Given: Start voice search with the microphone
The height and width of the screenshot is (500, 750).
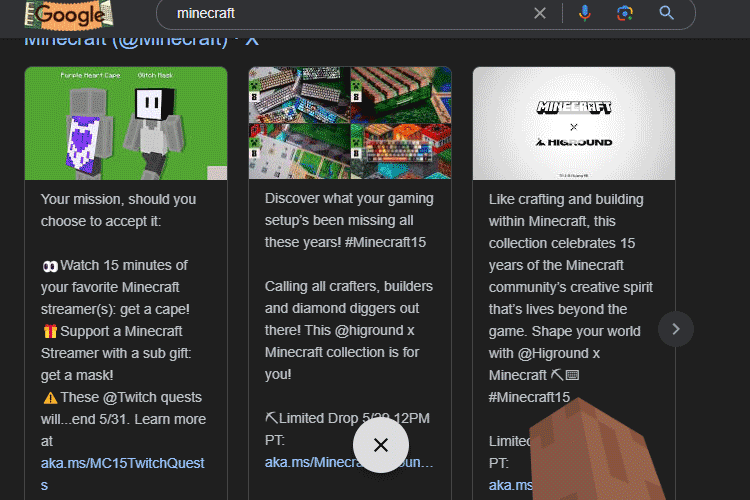Looking at the screenshot, I should click(x=584, y=13).
